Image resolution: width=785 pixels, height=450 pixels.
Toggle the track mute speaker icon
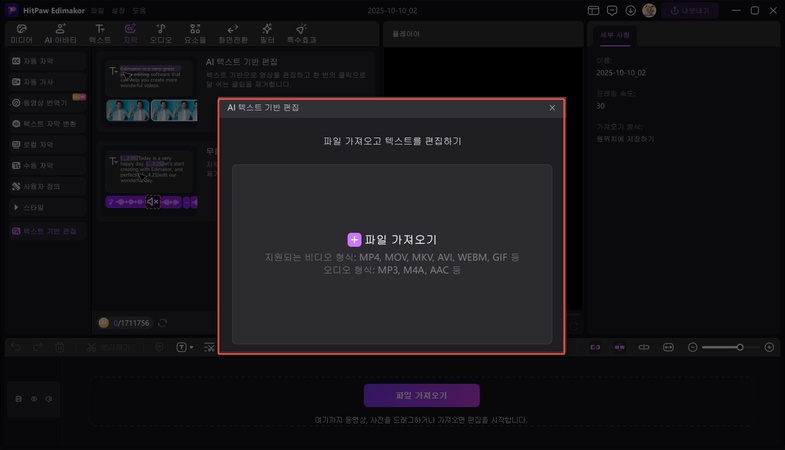pyautogui.click(x=49, y=399)
